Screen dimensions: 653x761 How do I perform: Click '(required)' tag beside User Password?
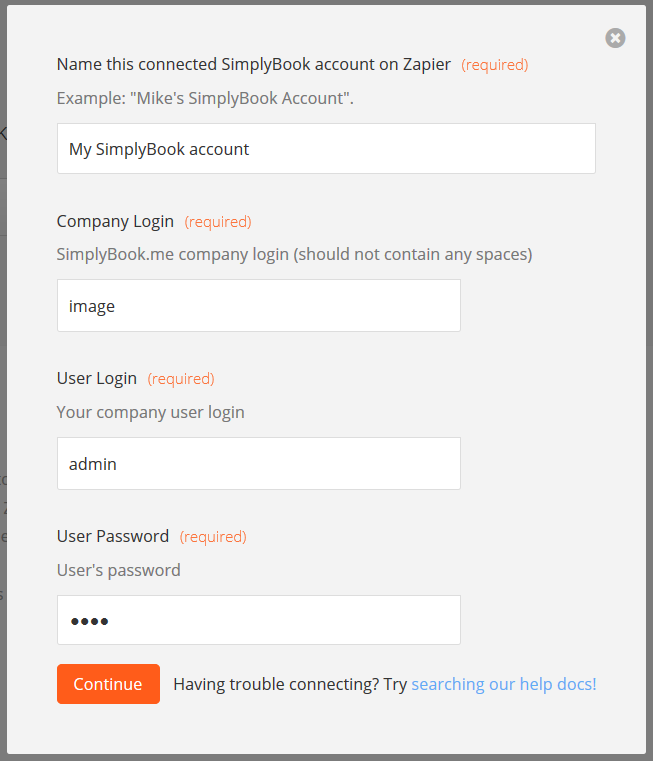[213, 537]
